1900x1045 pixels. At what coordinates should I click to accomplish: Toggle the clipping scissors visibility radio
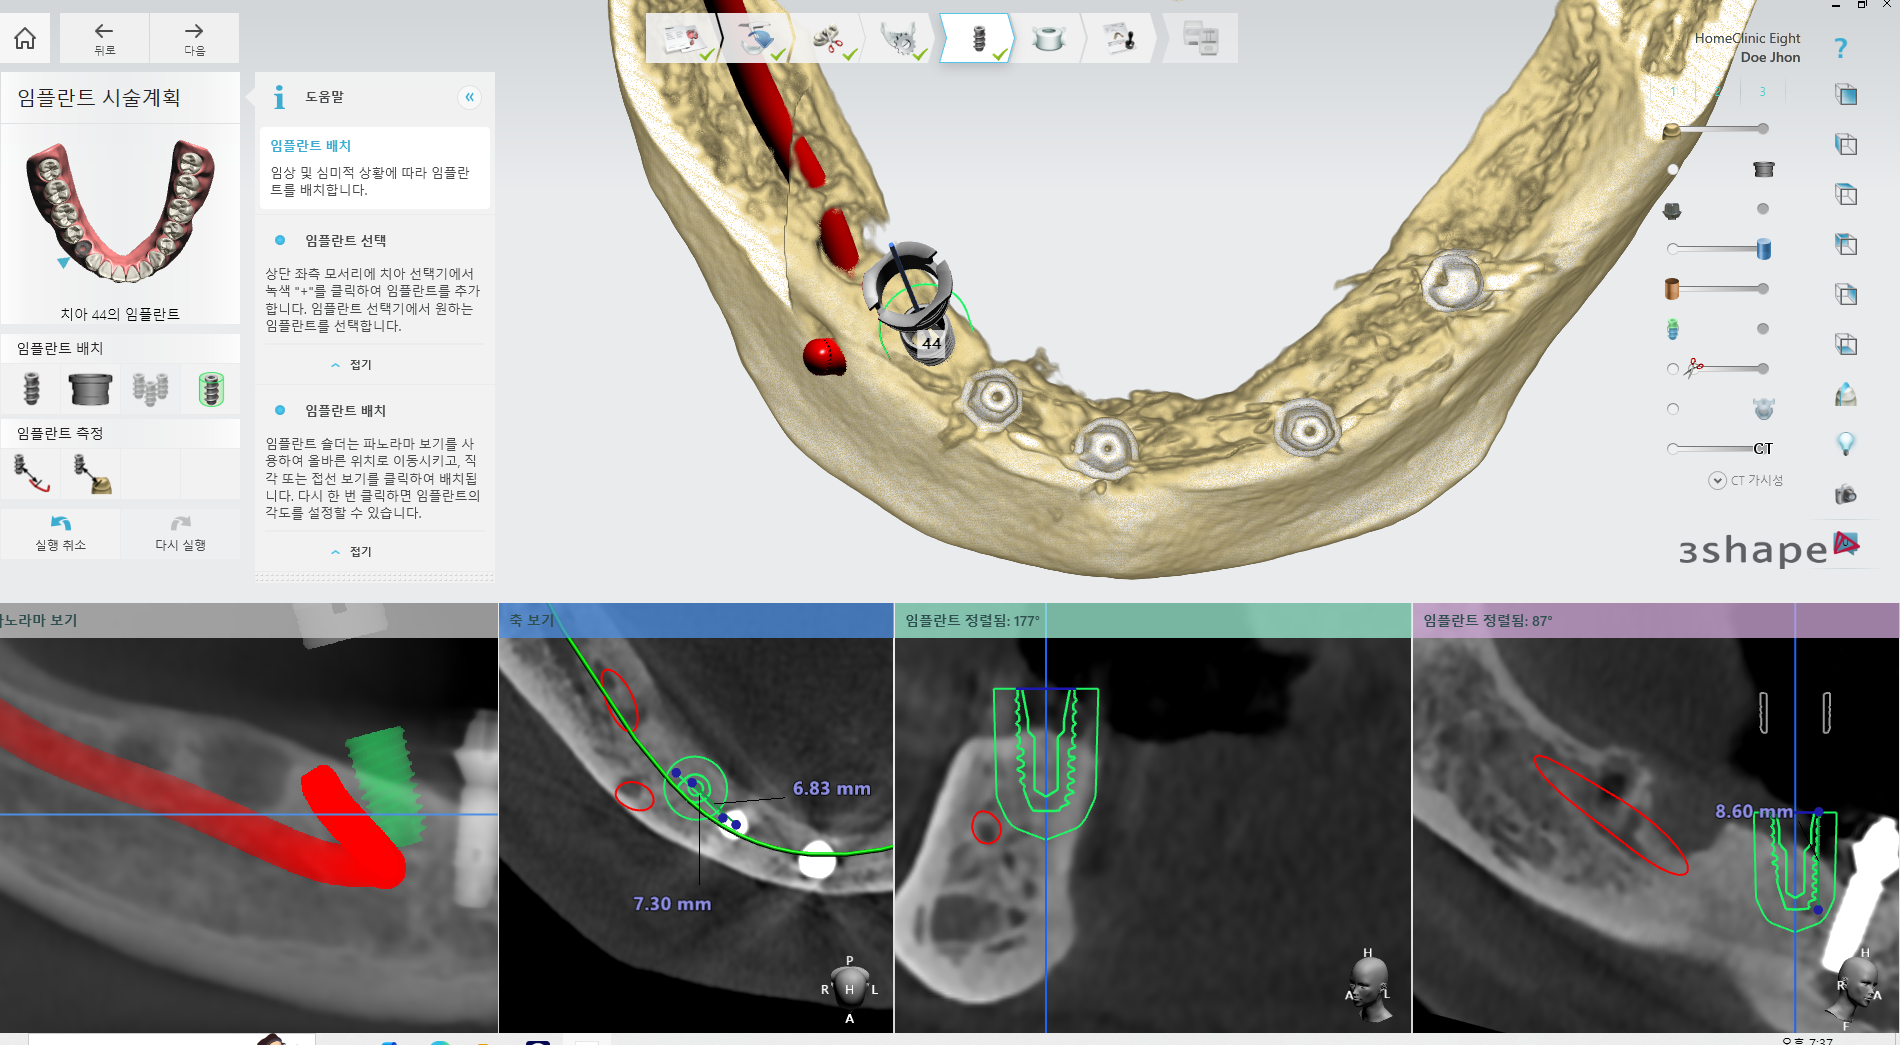tap(1673, 369)
